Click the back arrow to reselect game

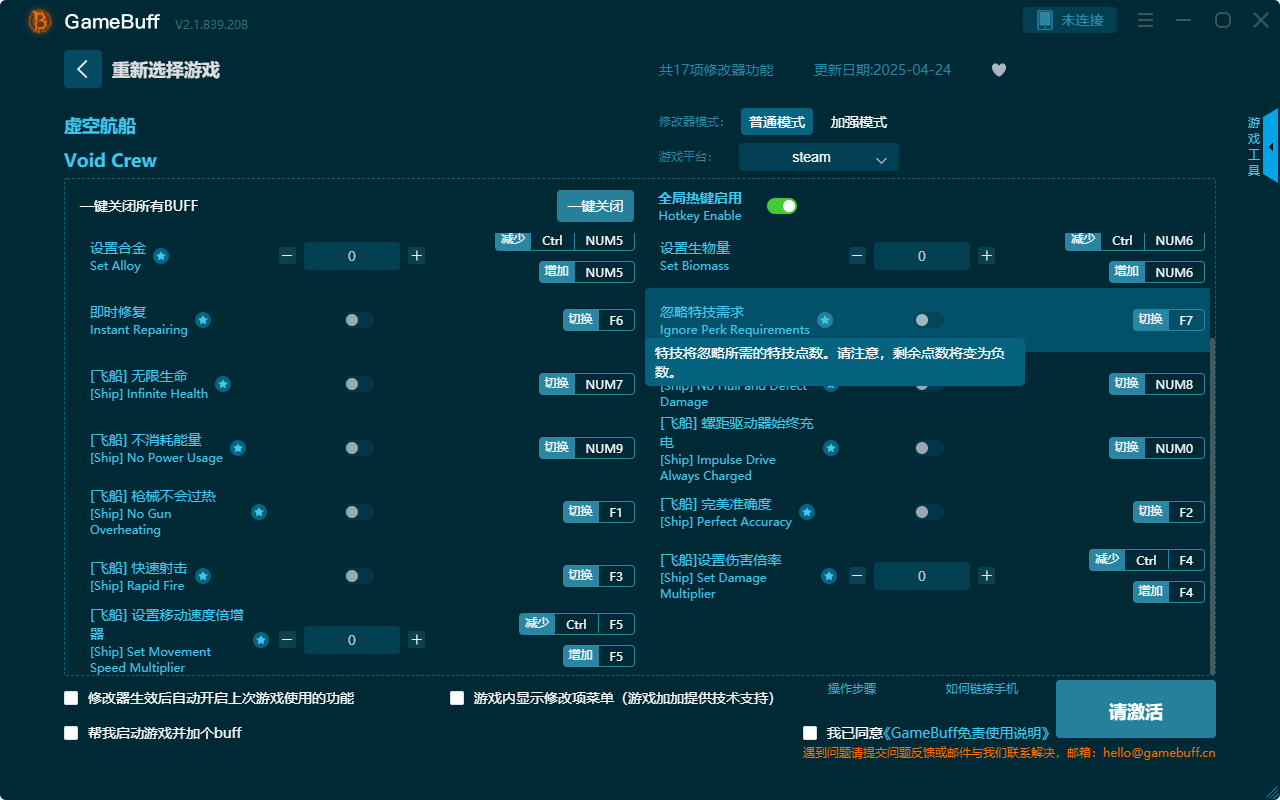click(x=83, y=69)
